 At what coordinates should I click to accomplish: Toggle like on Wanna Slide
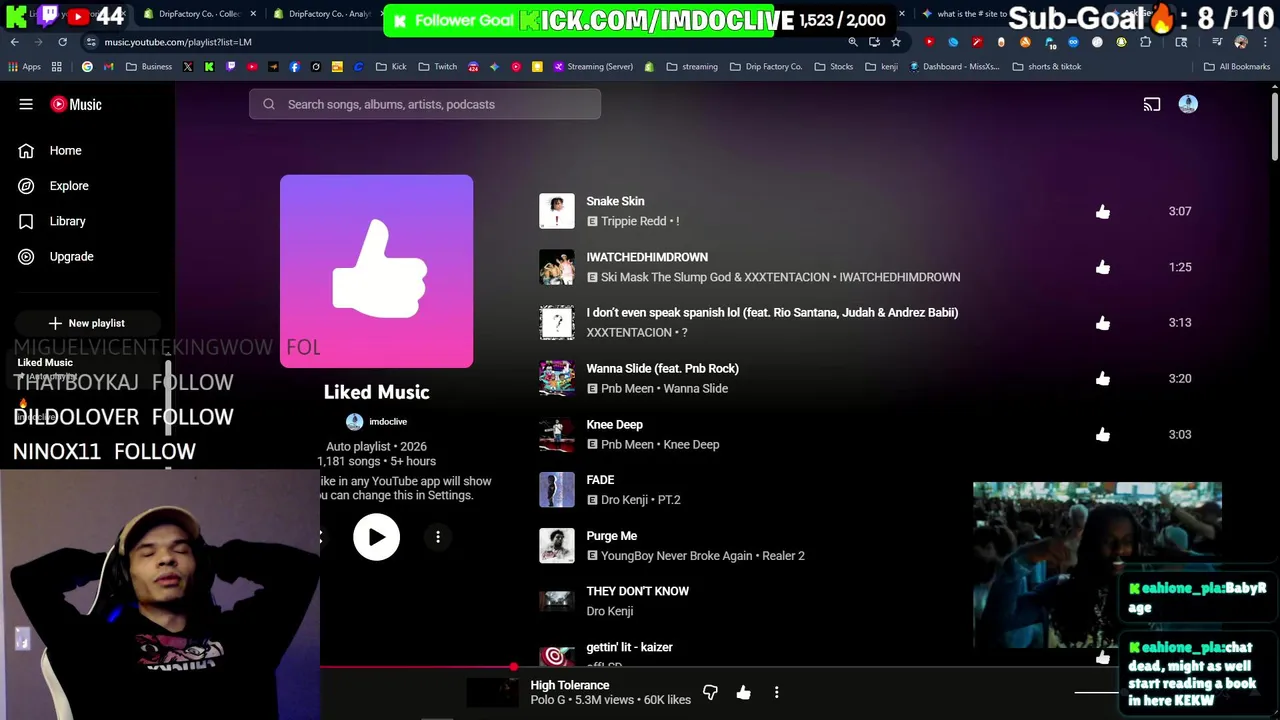click(1102, 378)
